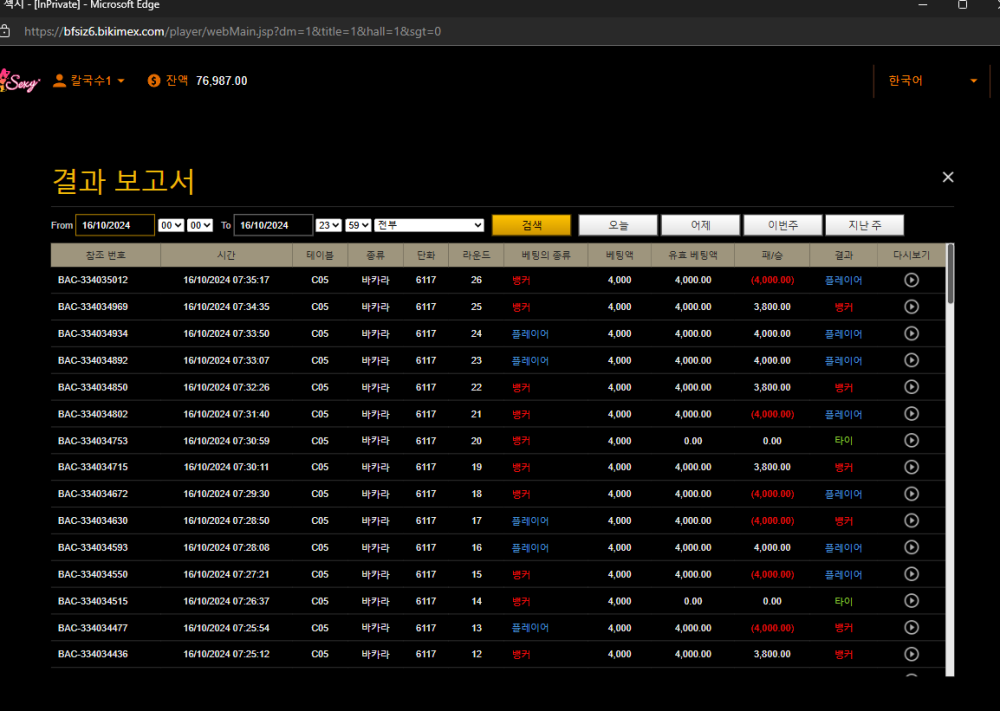
Task: Play replay for bet BAC-334034934
Action: point(911,334)
